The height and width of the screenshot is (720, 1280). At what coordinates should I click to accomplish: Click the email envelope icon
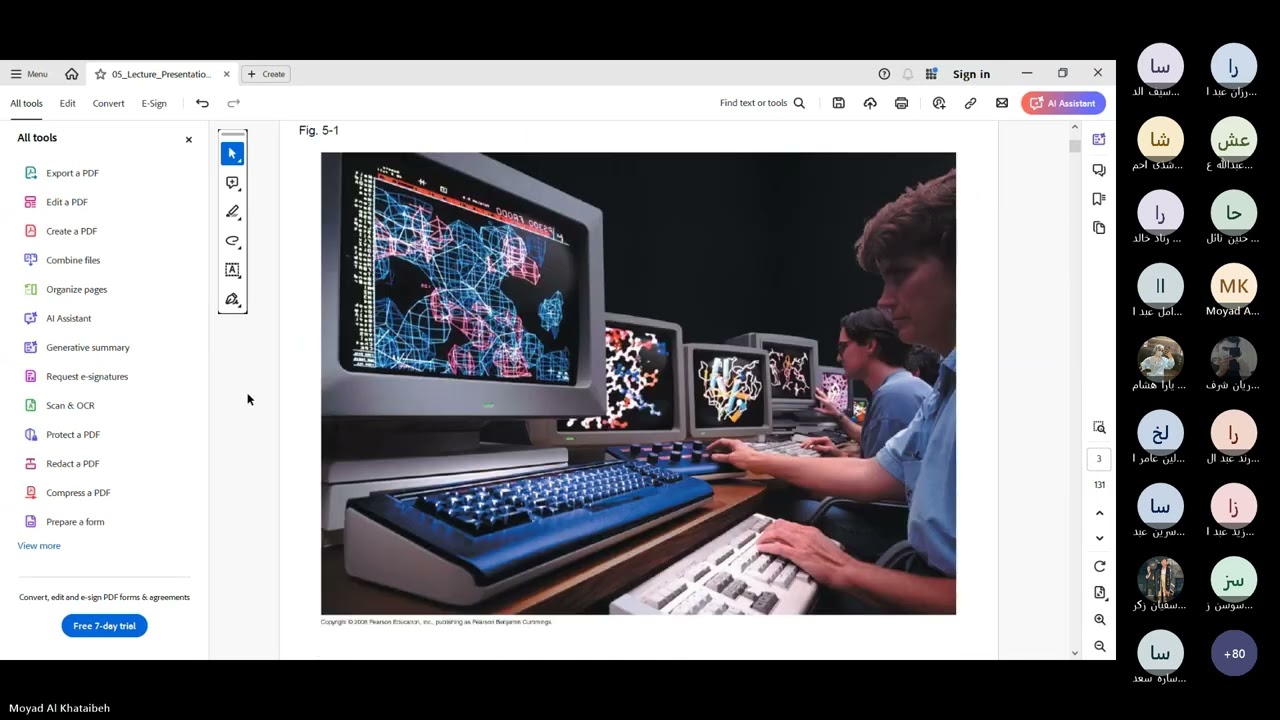tap(1002, 103)
